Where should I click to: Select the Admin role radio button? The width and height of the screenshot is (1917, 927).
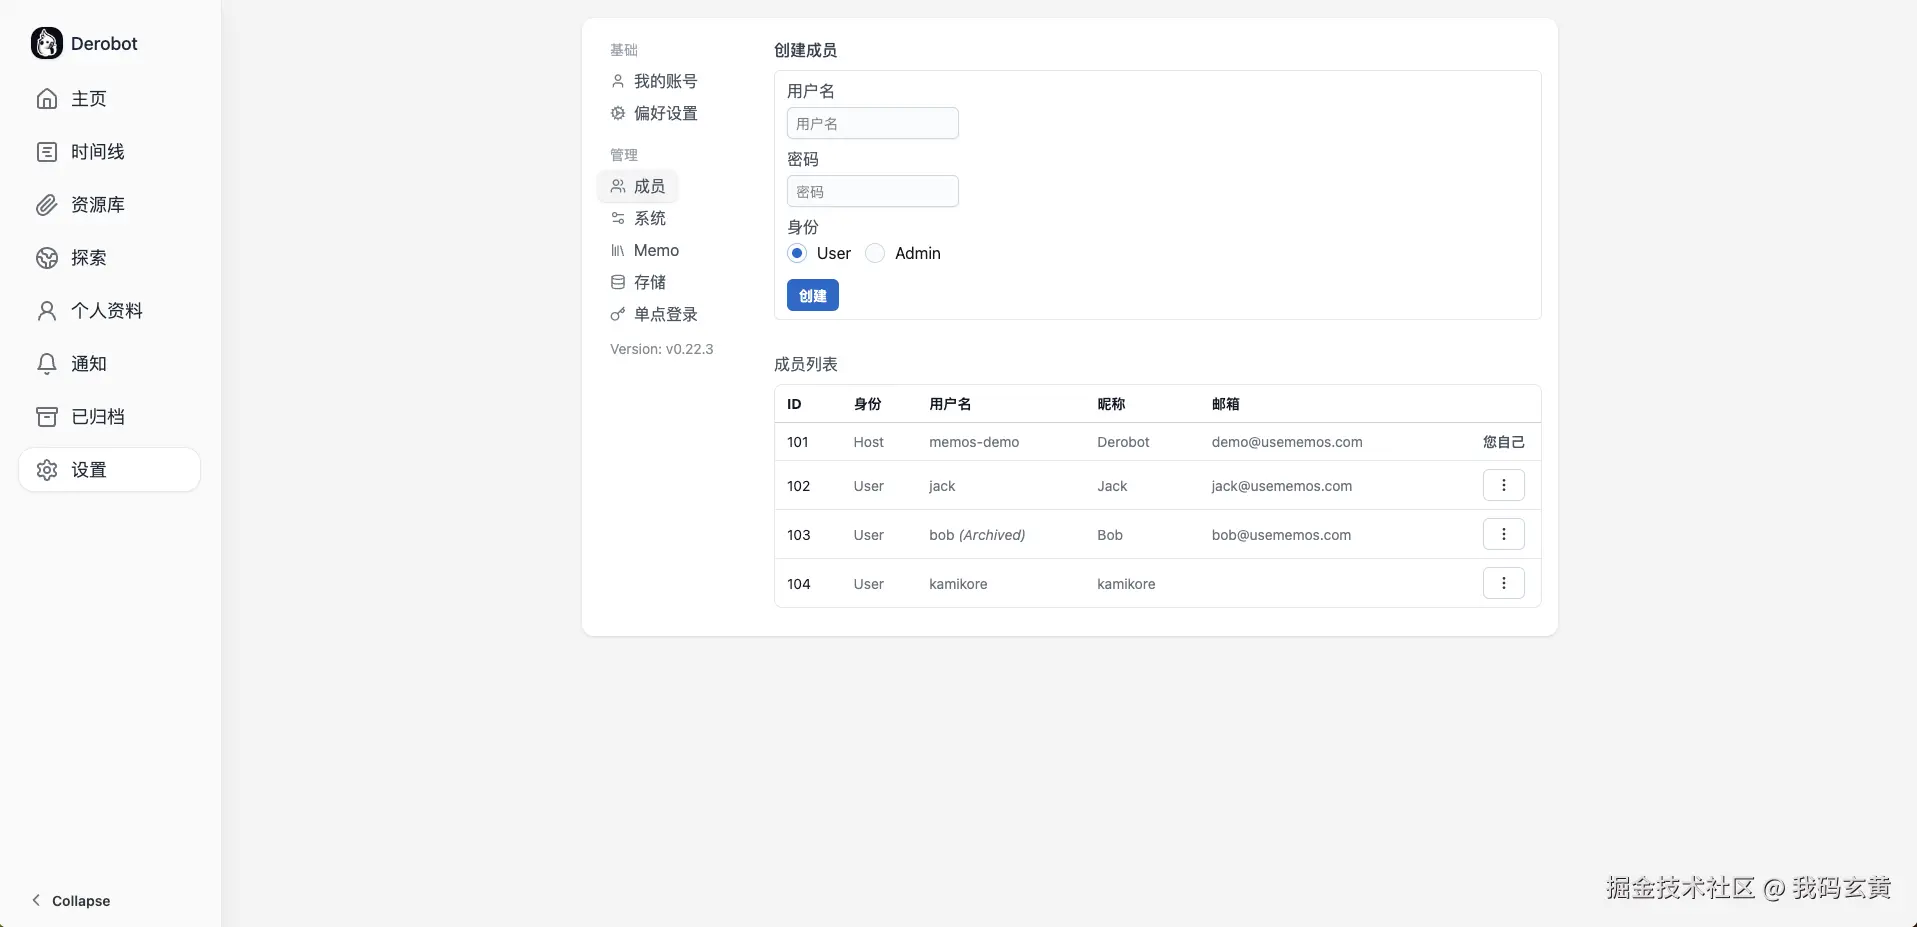pyautogui.click(x=875, y=253)
